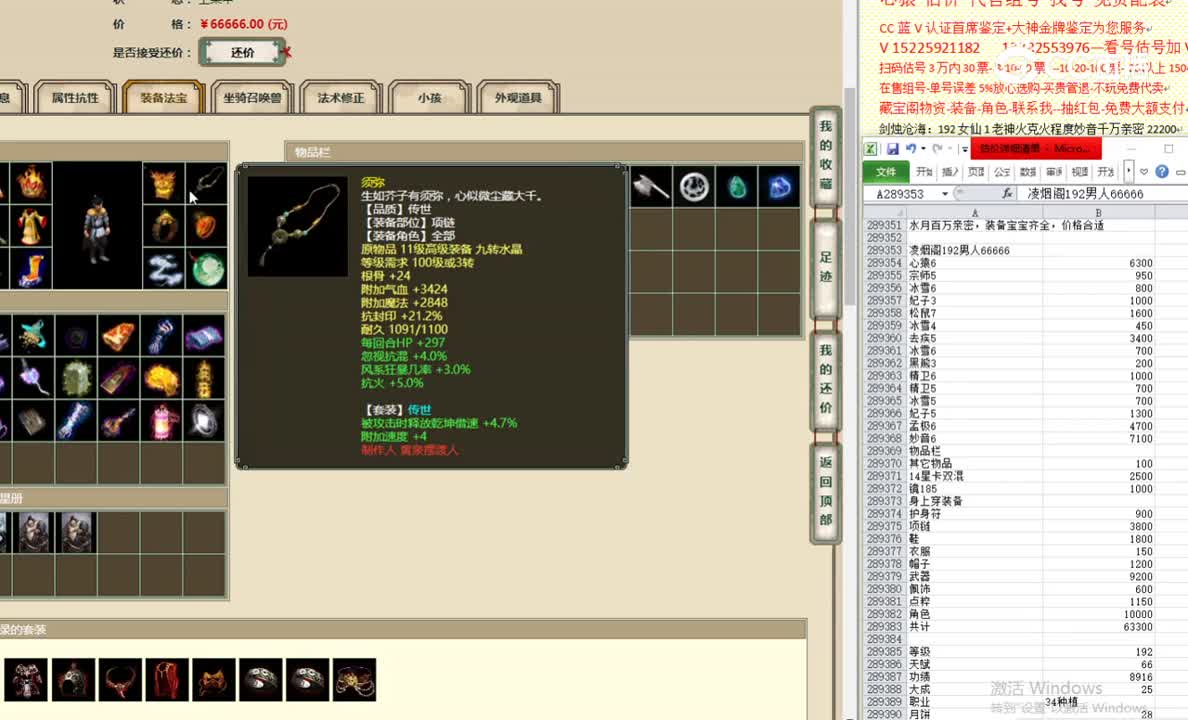Click the Save icon in Excel toolbar
Screen dimensions: 1188x720
[891, 149]
